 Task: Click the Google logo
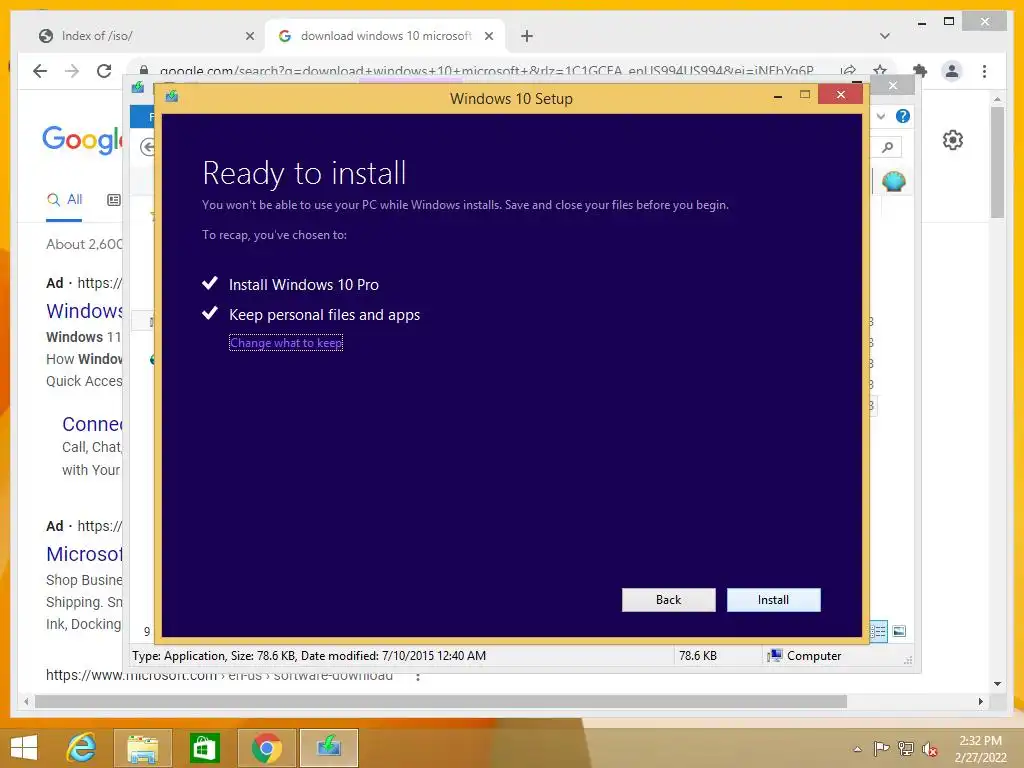(x=82, y=140)
